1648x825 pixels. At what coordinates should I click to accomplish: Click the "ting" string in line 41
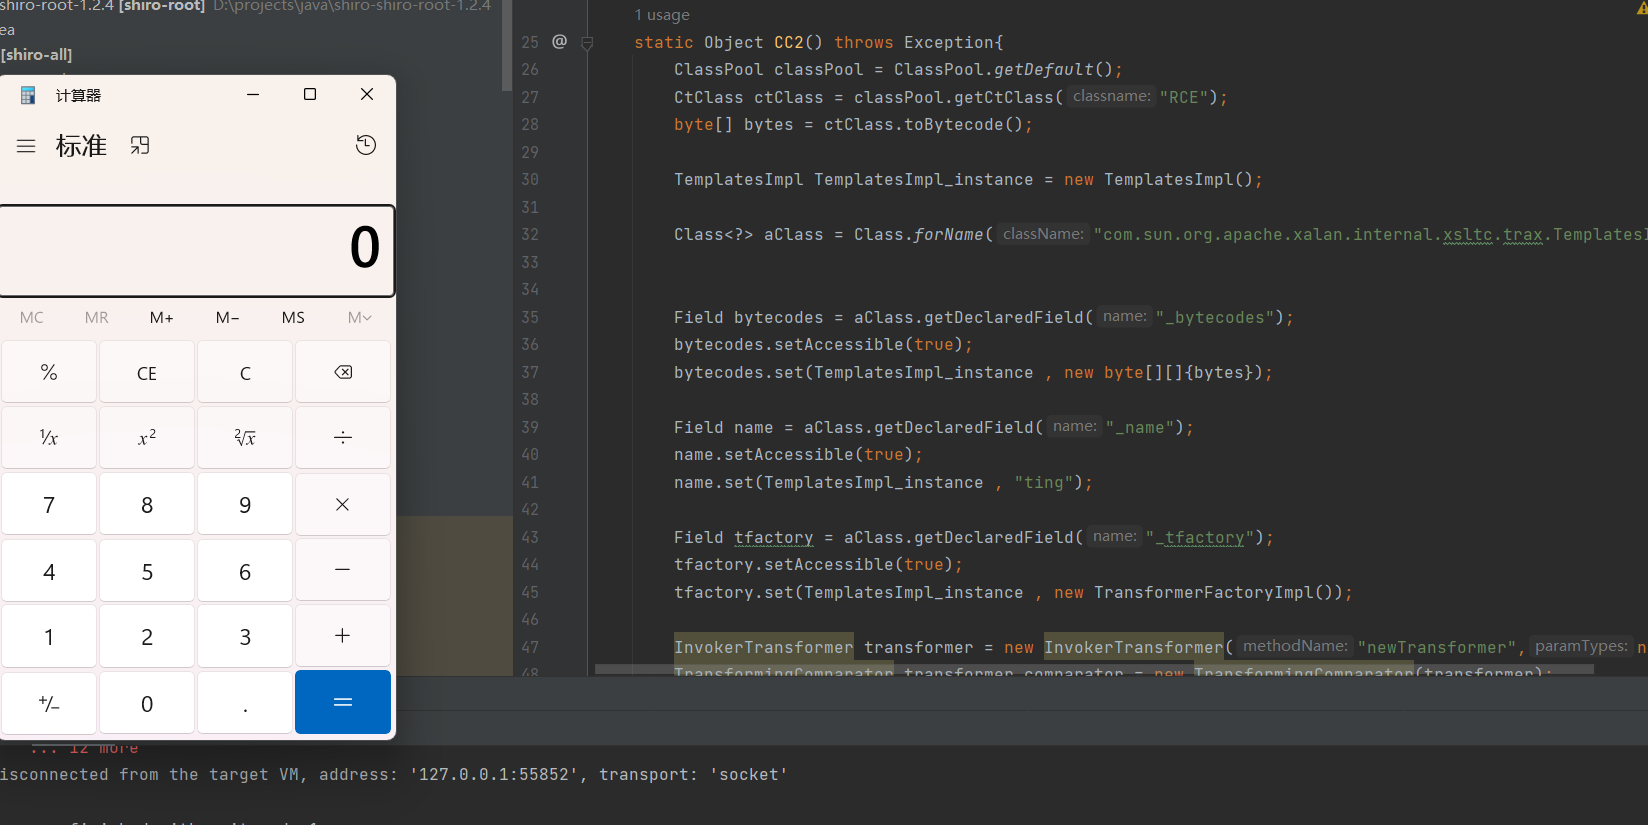1044,482
